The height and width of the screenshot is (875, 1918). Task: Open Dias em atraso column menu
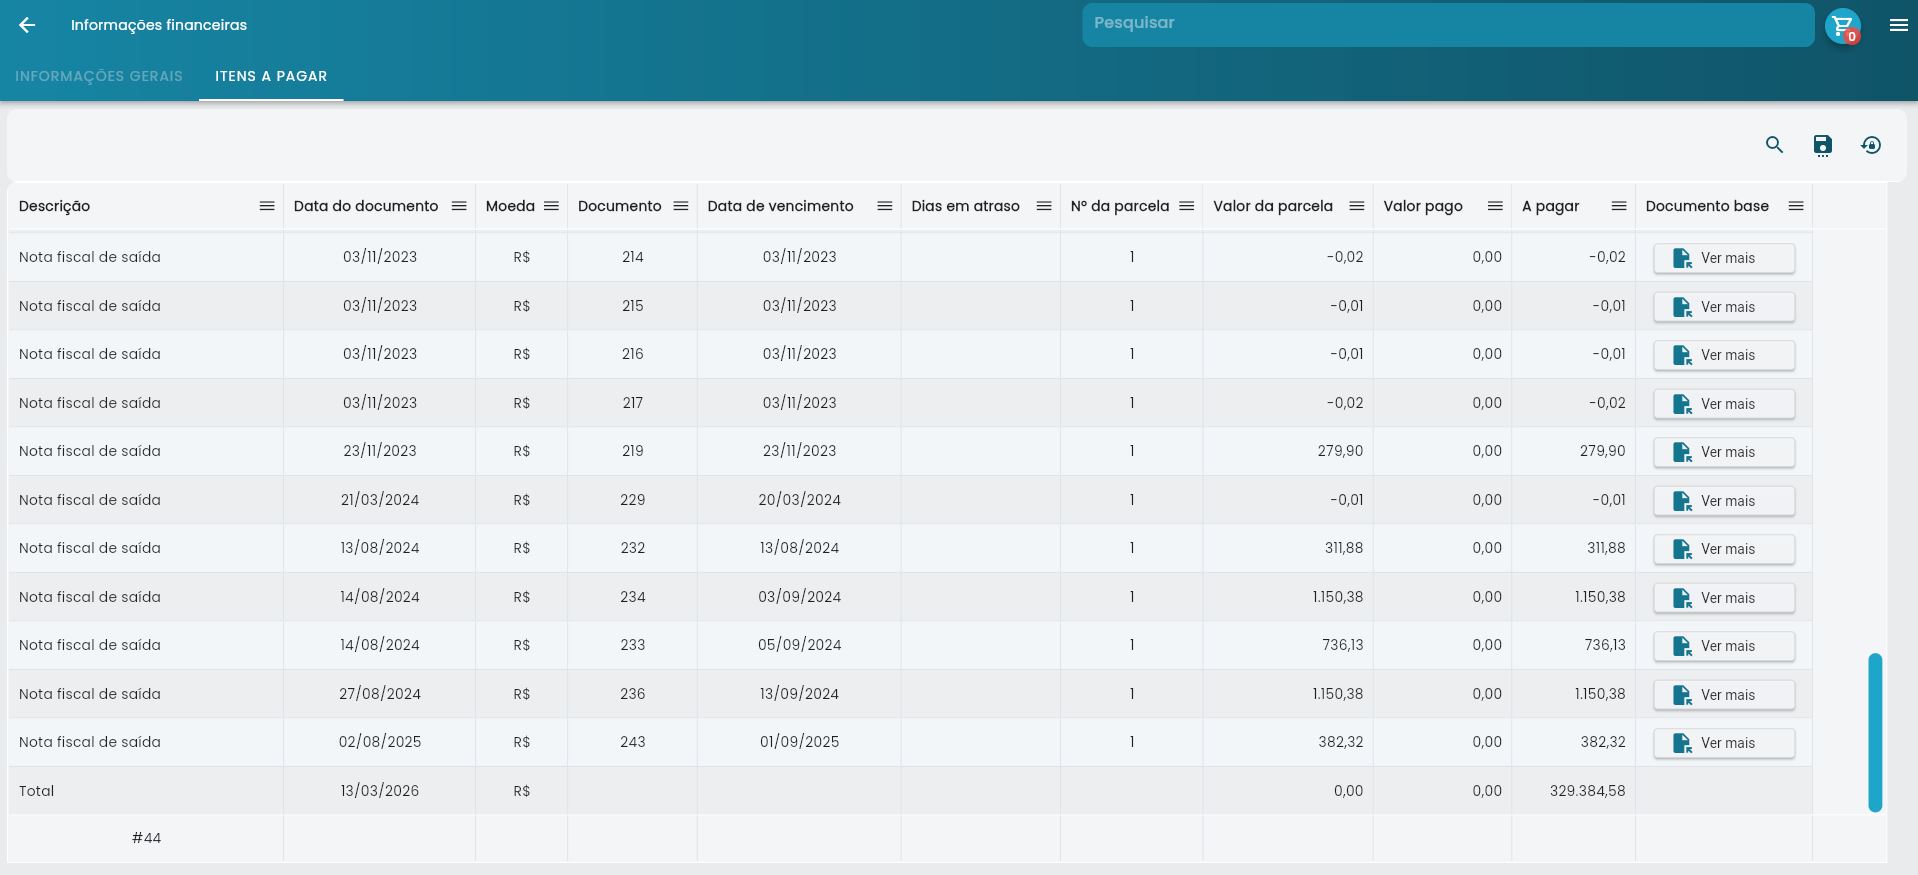click(x=1044, y=206)
